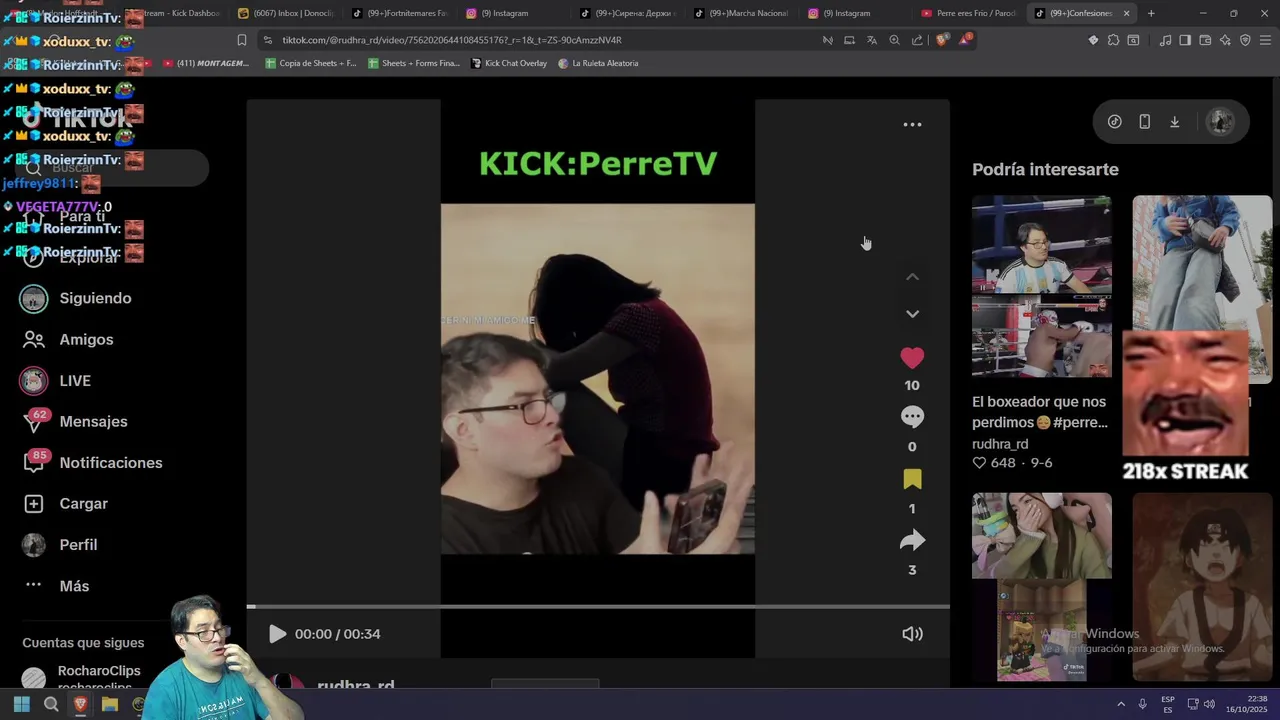The image size is (1280, 720).
Task: Open Brave Shields lion icon
Action: 941,40
